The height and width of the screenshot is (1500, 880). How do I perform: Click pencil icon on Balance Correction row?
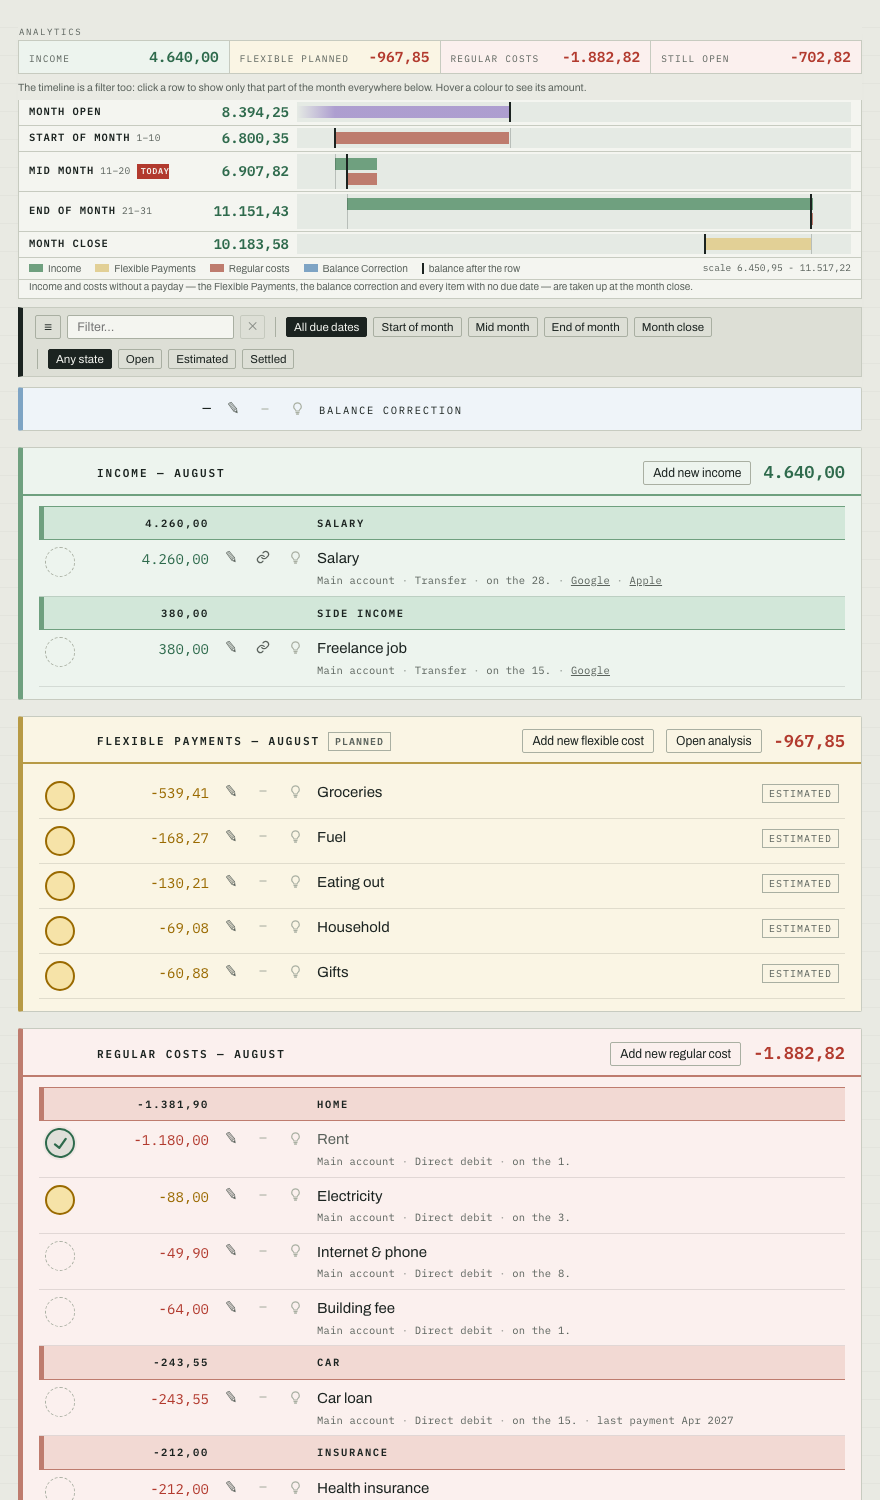(x=233, y=408)
